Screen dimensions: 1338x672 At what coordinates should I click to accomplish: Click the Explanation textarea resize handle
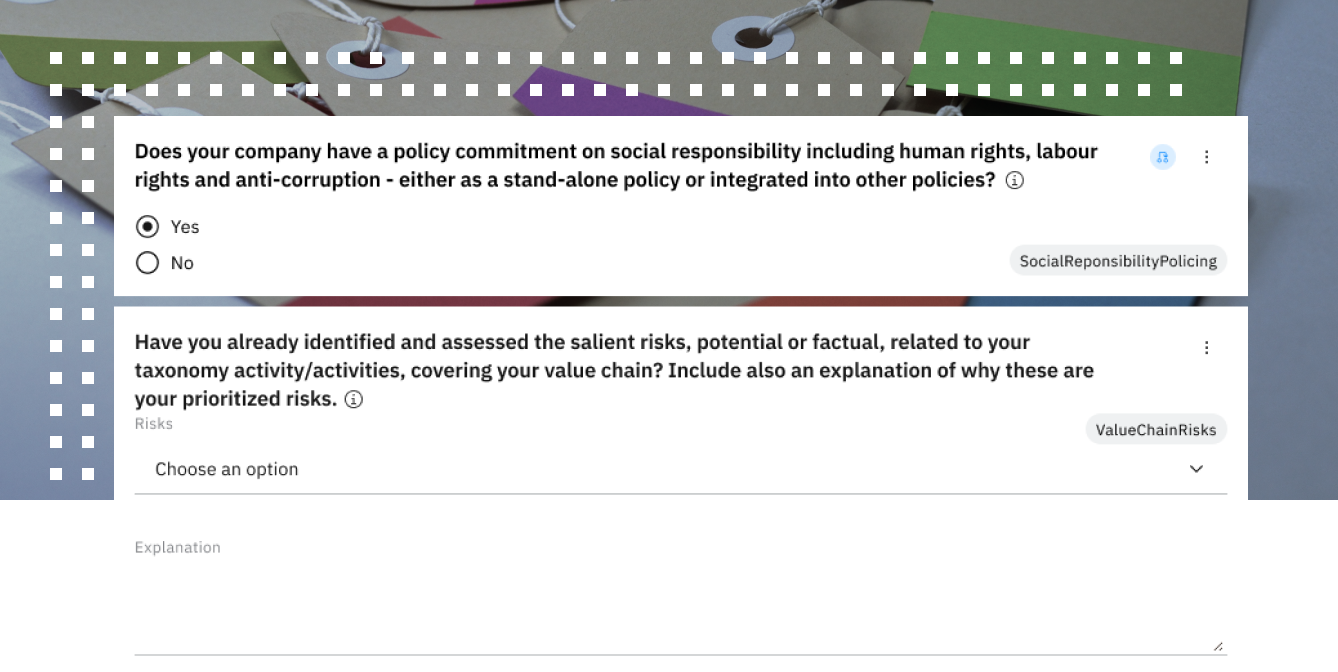tap(1217, 646)
